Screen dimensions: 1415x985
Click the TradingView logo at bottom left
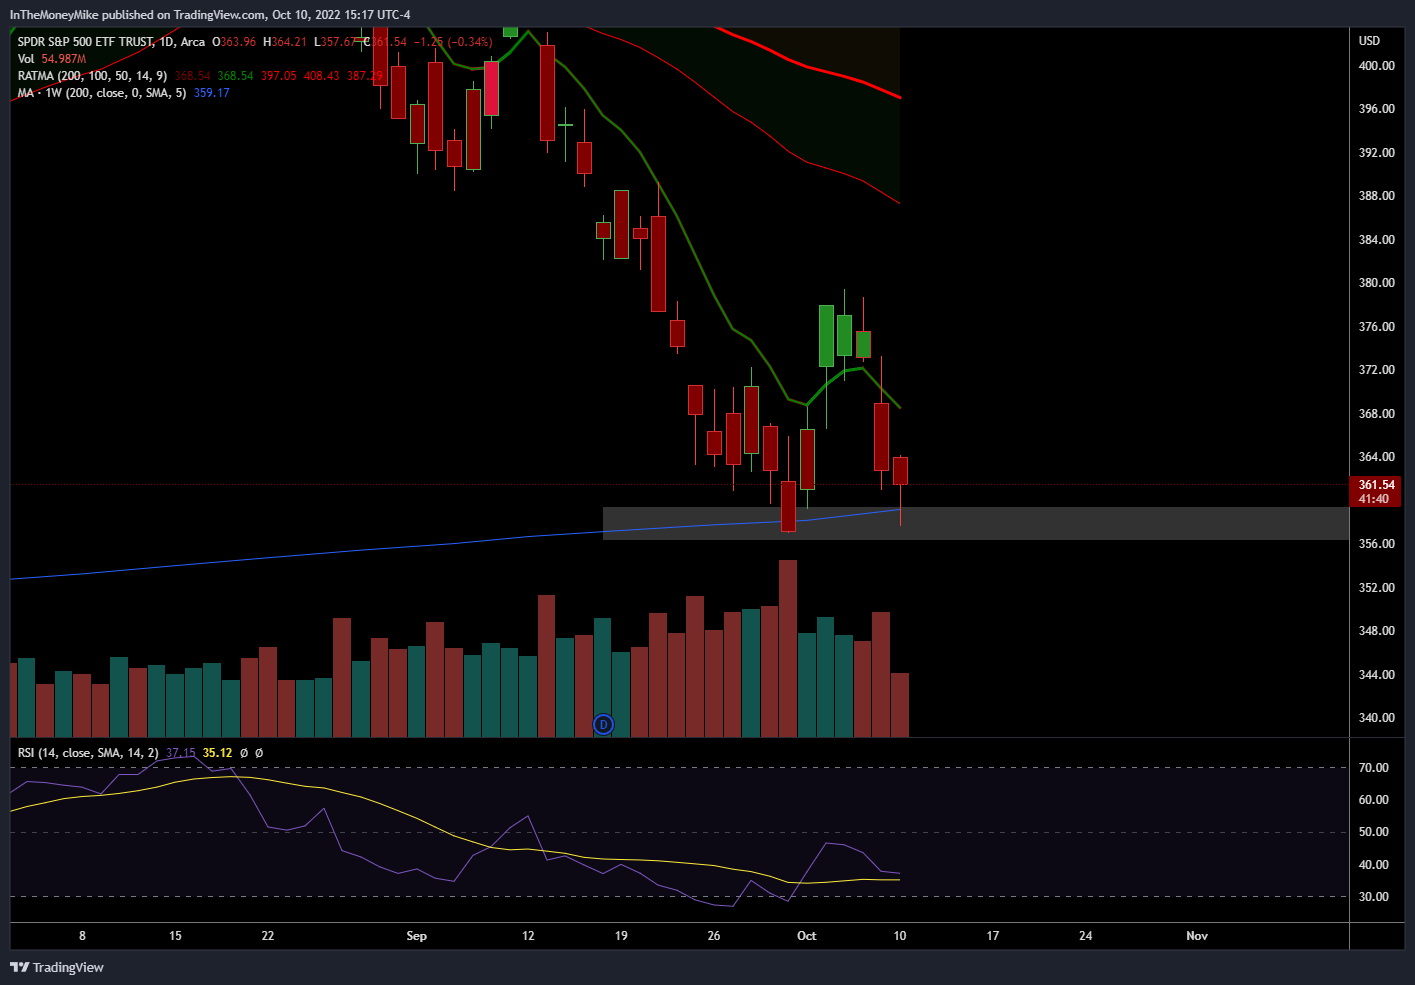point(57,967)
